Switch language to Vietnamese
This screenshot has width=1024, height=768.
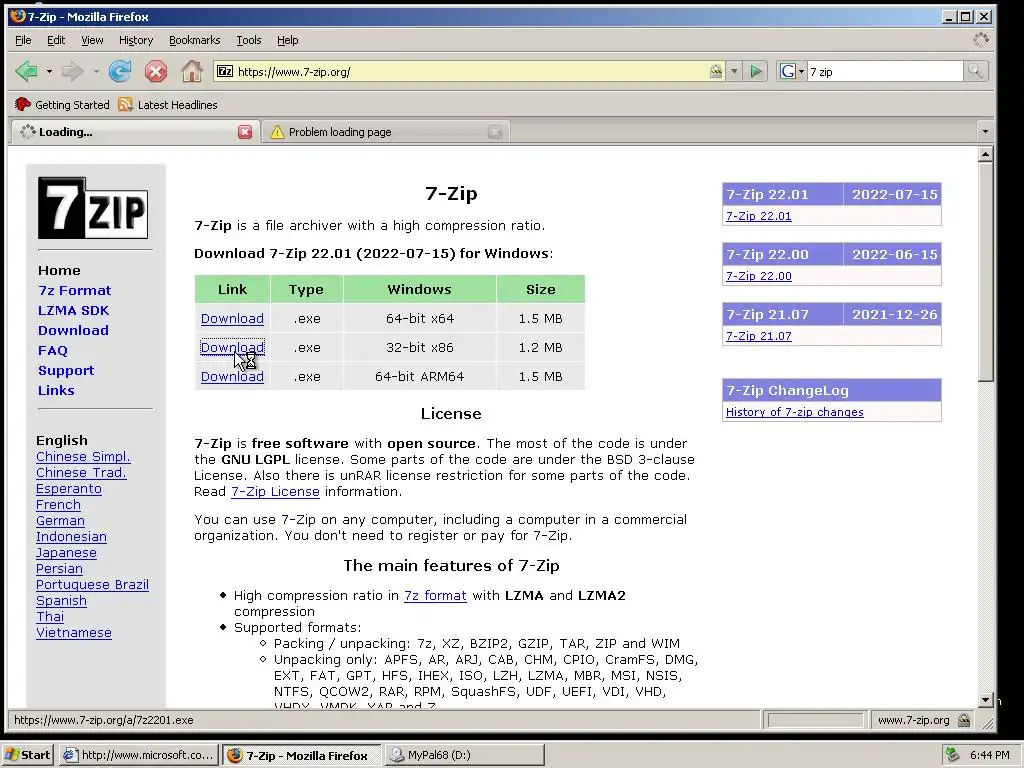(74, 633)
